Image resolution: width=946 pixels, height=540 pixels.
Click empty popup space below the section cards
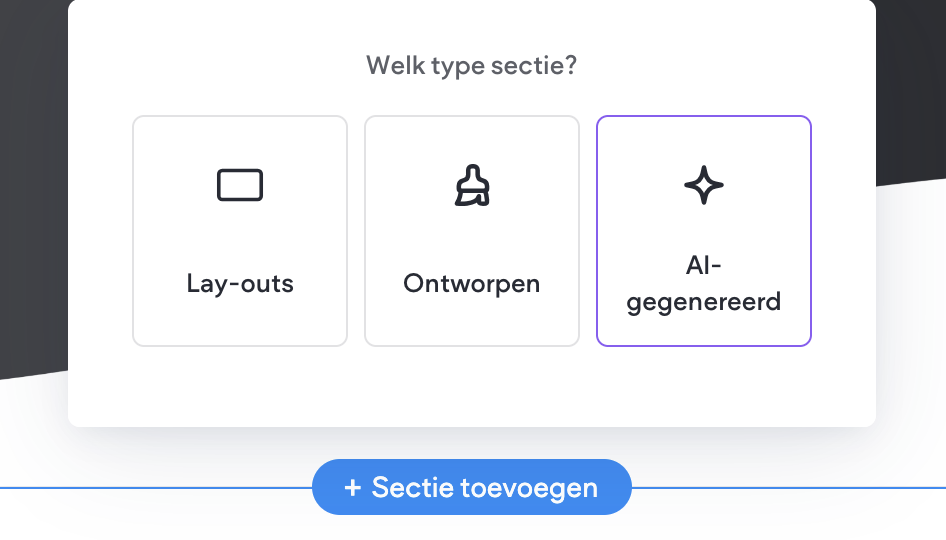pos(472,388)
